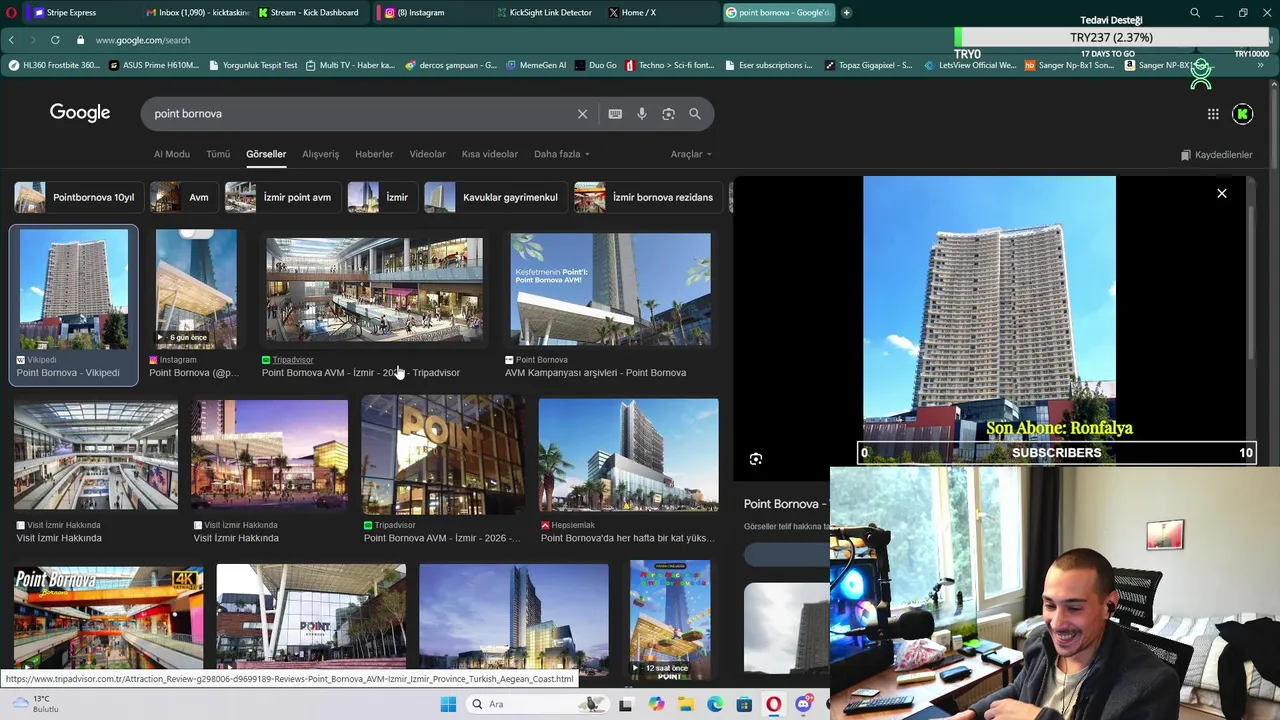Open the Google account avatar menu
The height and width of the screenshot is (720, 1280).
[1243, 114]
